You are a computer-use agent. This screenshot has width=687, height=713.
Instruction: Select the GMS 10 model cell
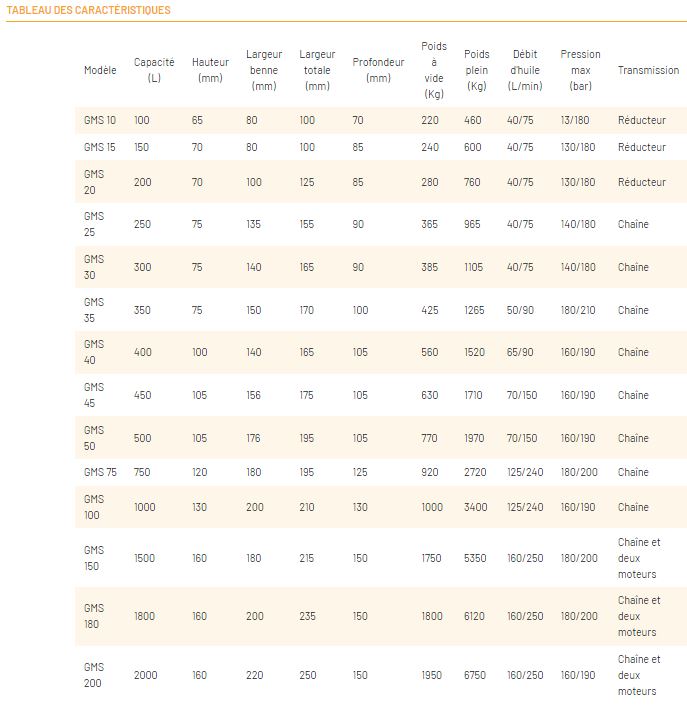click(100, 120)
